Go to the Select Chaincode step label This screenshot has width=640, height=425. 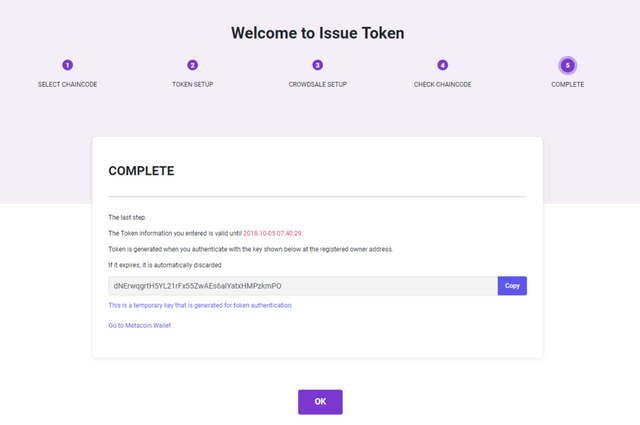point(67,84)
